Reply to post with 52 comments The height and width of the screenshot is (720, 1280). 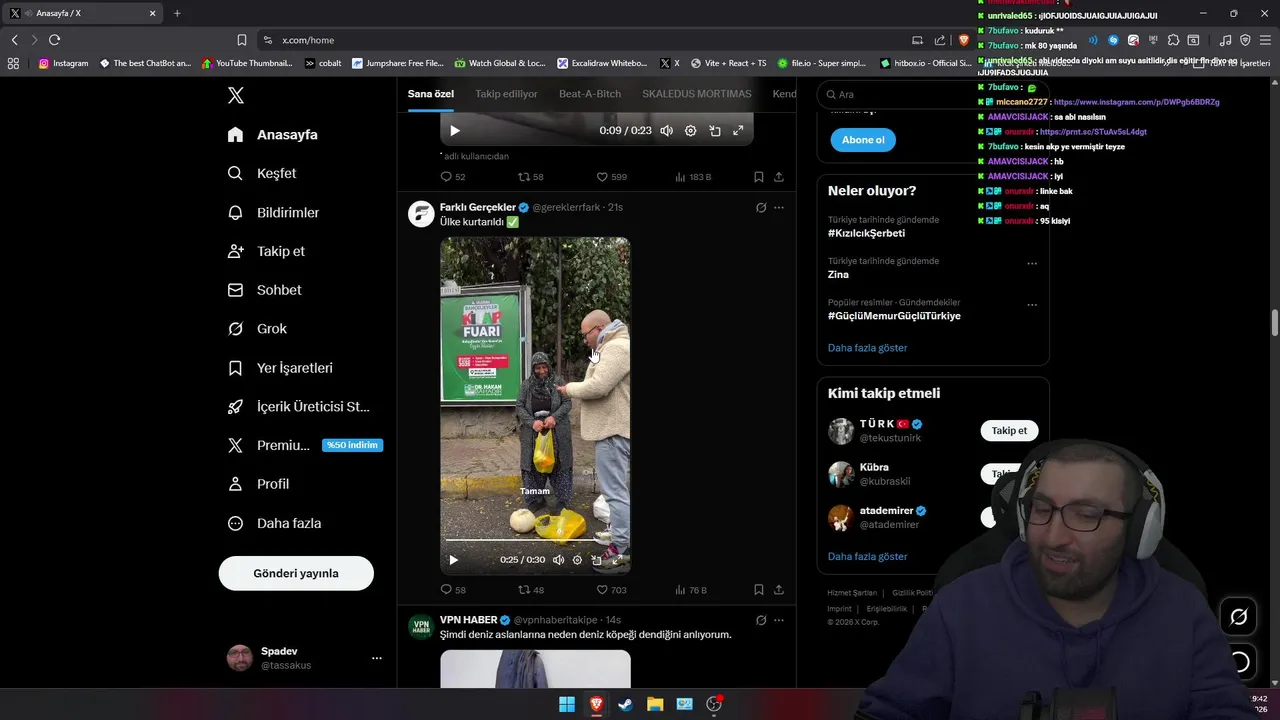tap(453, 177)
